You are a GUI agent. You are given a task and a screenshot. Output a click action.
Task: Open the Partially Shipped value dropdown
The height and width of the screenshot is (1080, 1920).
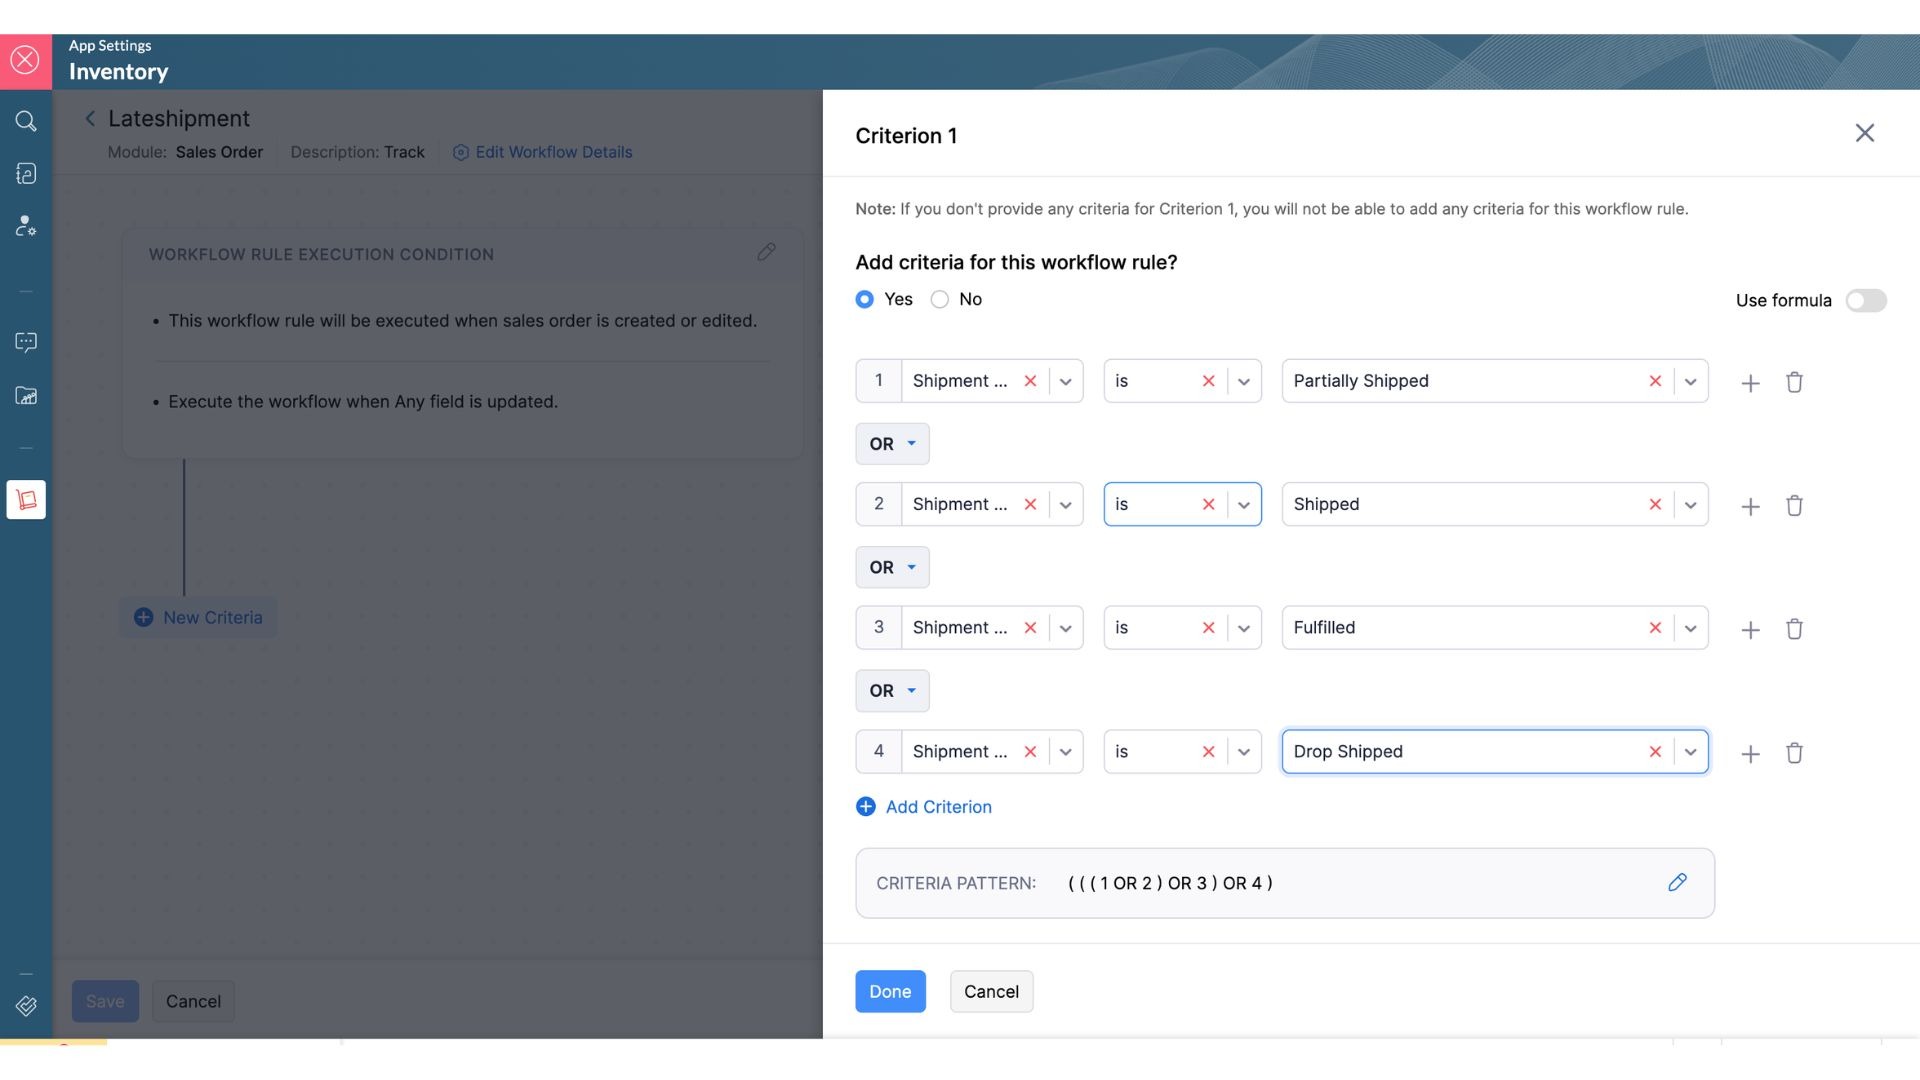point(1690,382)
